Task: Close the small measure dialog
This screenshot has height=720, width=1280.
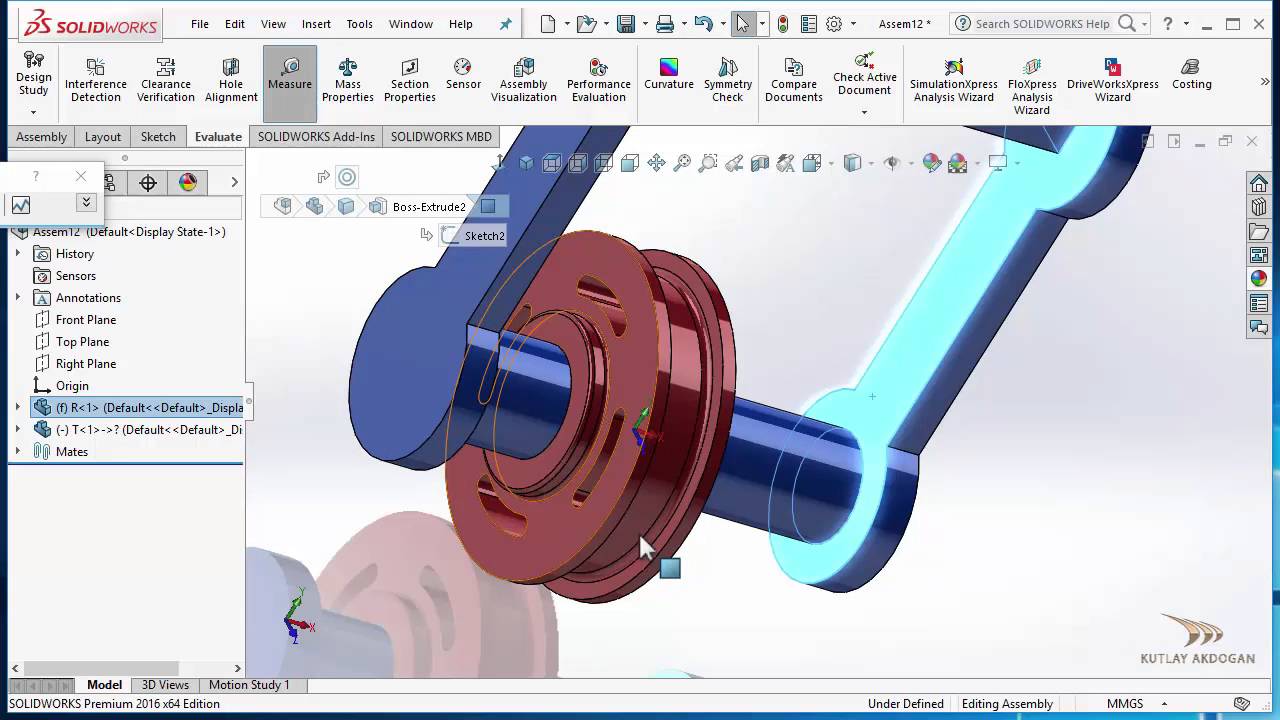Action: (81, 176)
